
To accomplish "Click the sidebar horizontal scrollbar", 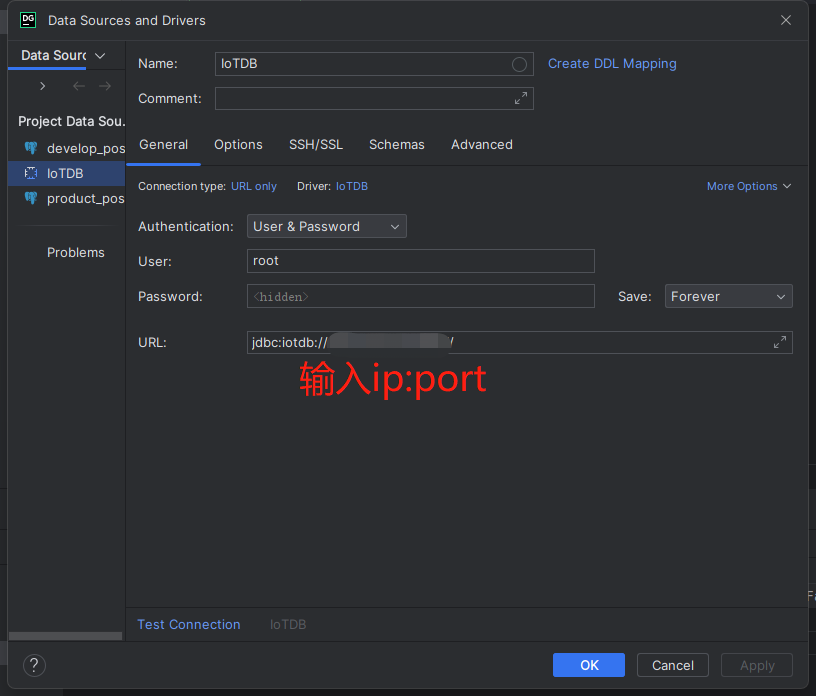I will (x=66, y=636).
